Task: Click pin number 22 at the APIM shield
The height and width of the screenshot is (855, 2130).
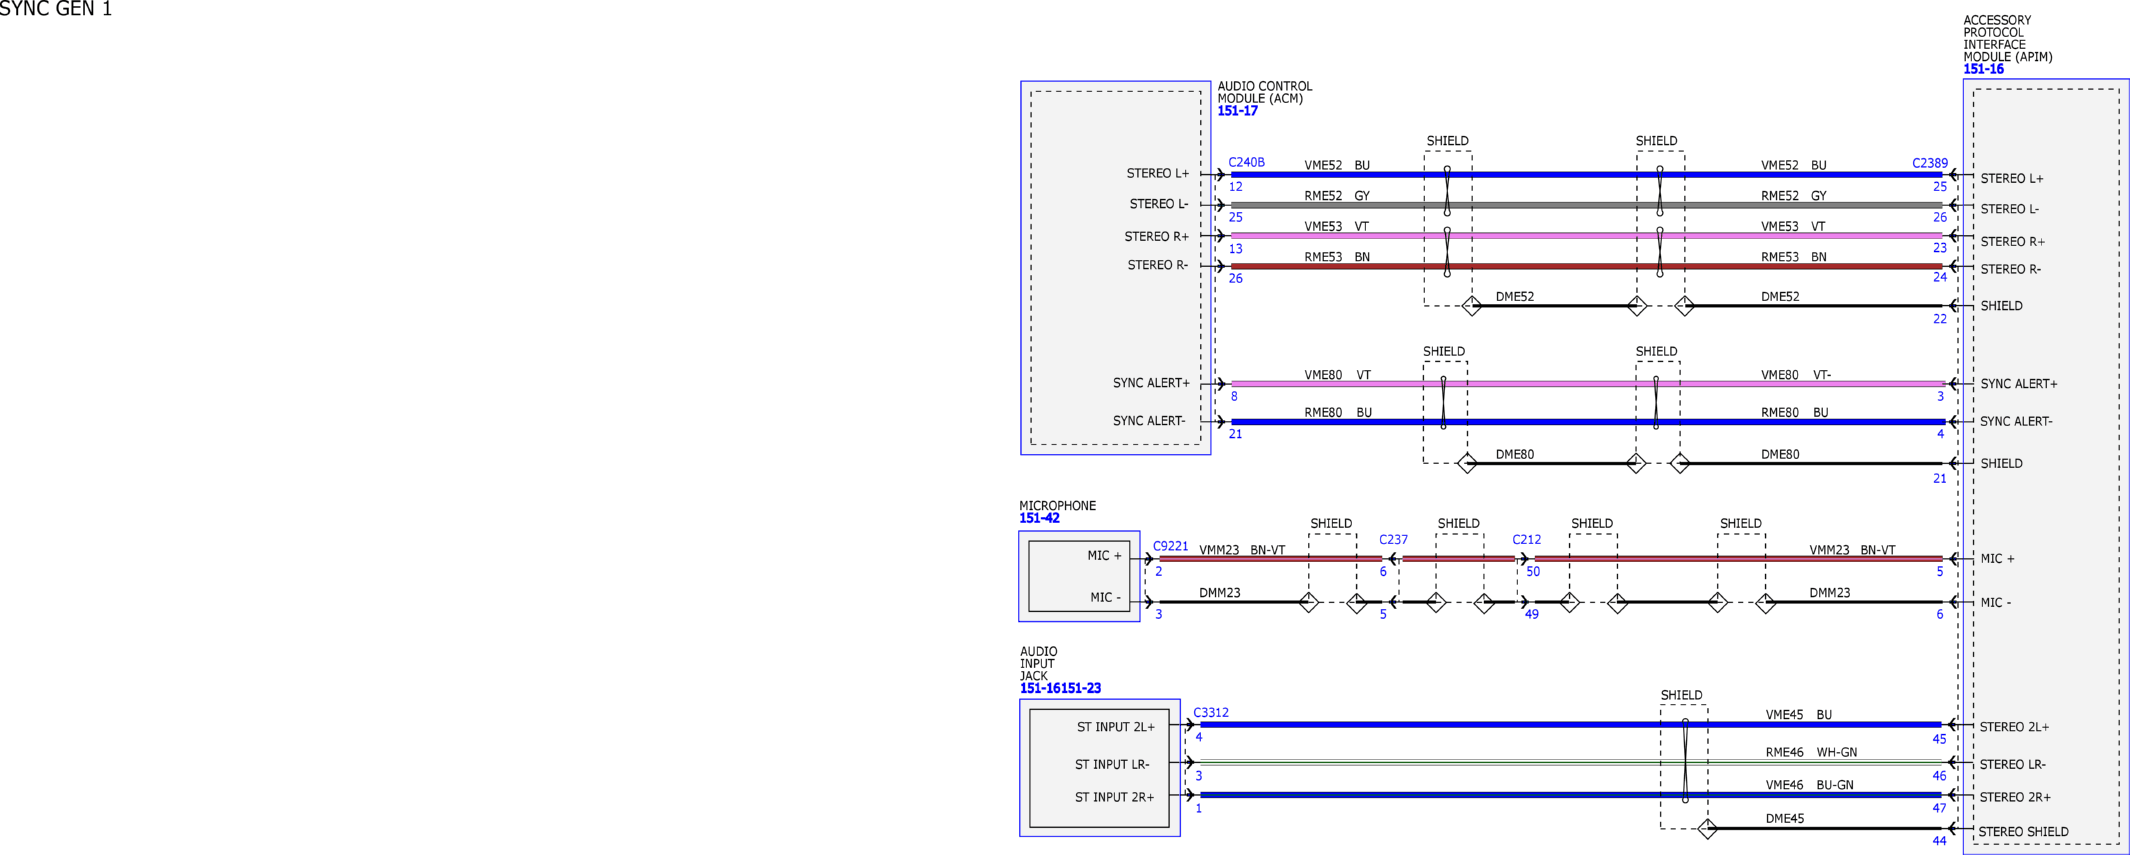Action: (x=1940, y=319)
